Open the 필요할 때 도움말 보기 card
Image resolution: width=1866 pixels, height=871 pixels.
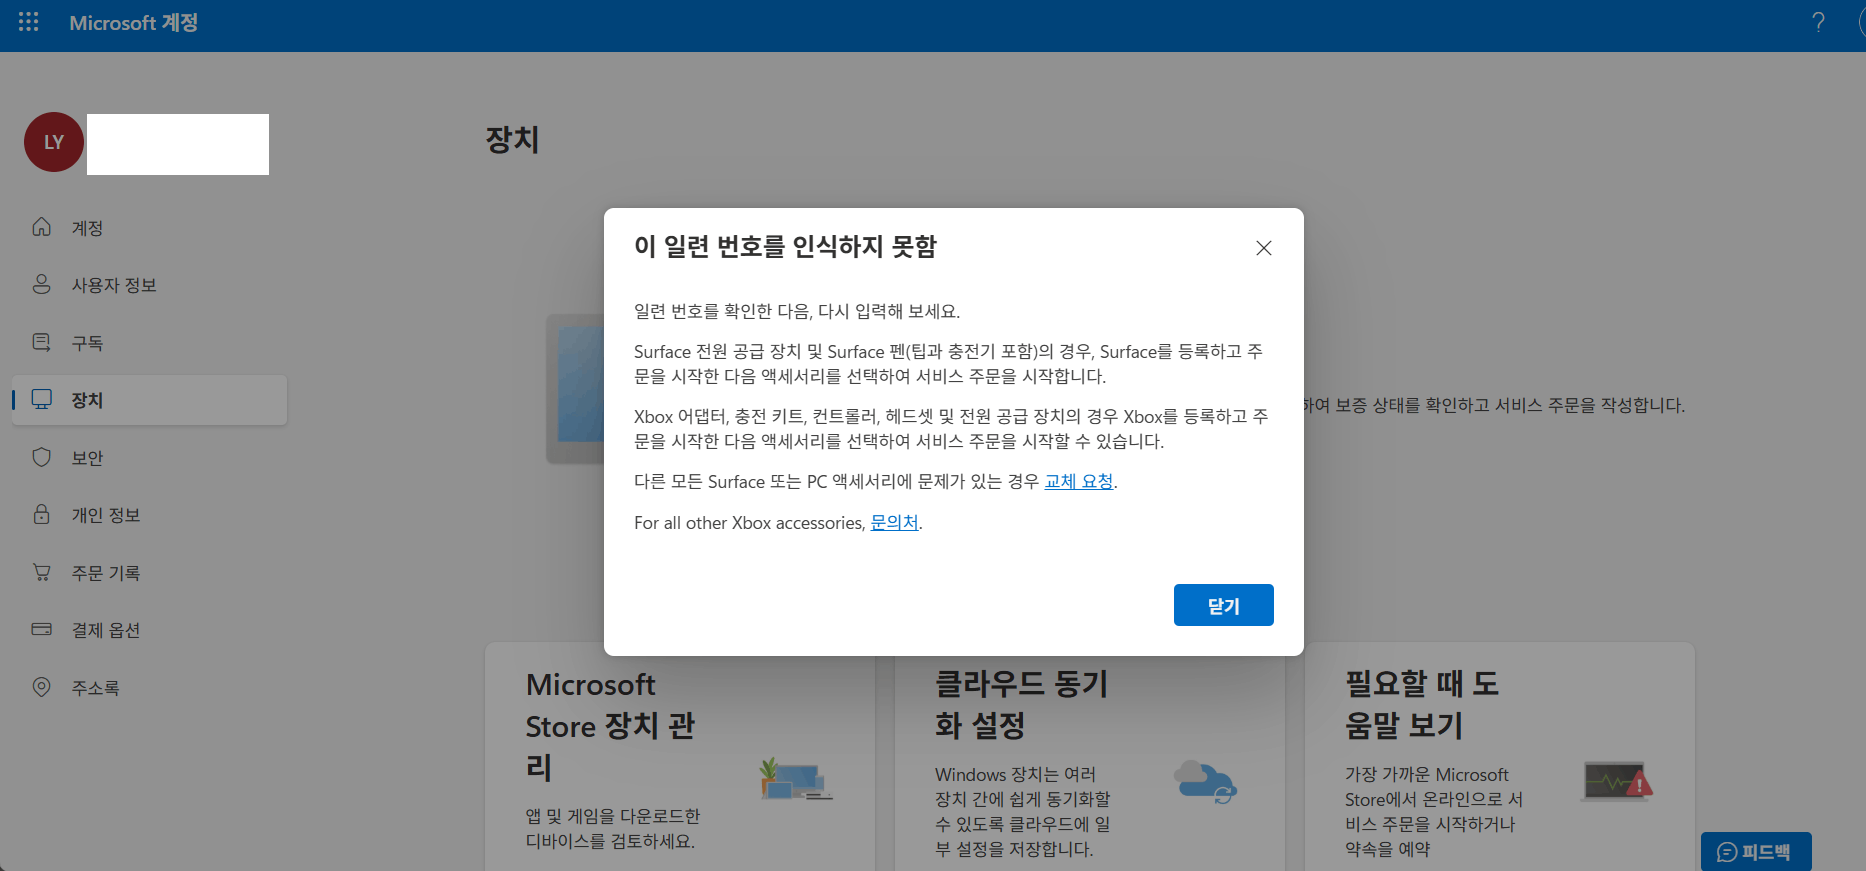coord(1500,756)
